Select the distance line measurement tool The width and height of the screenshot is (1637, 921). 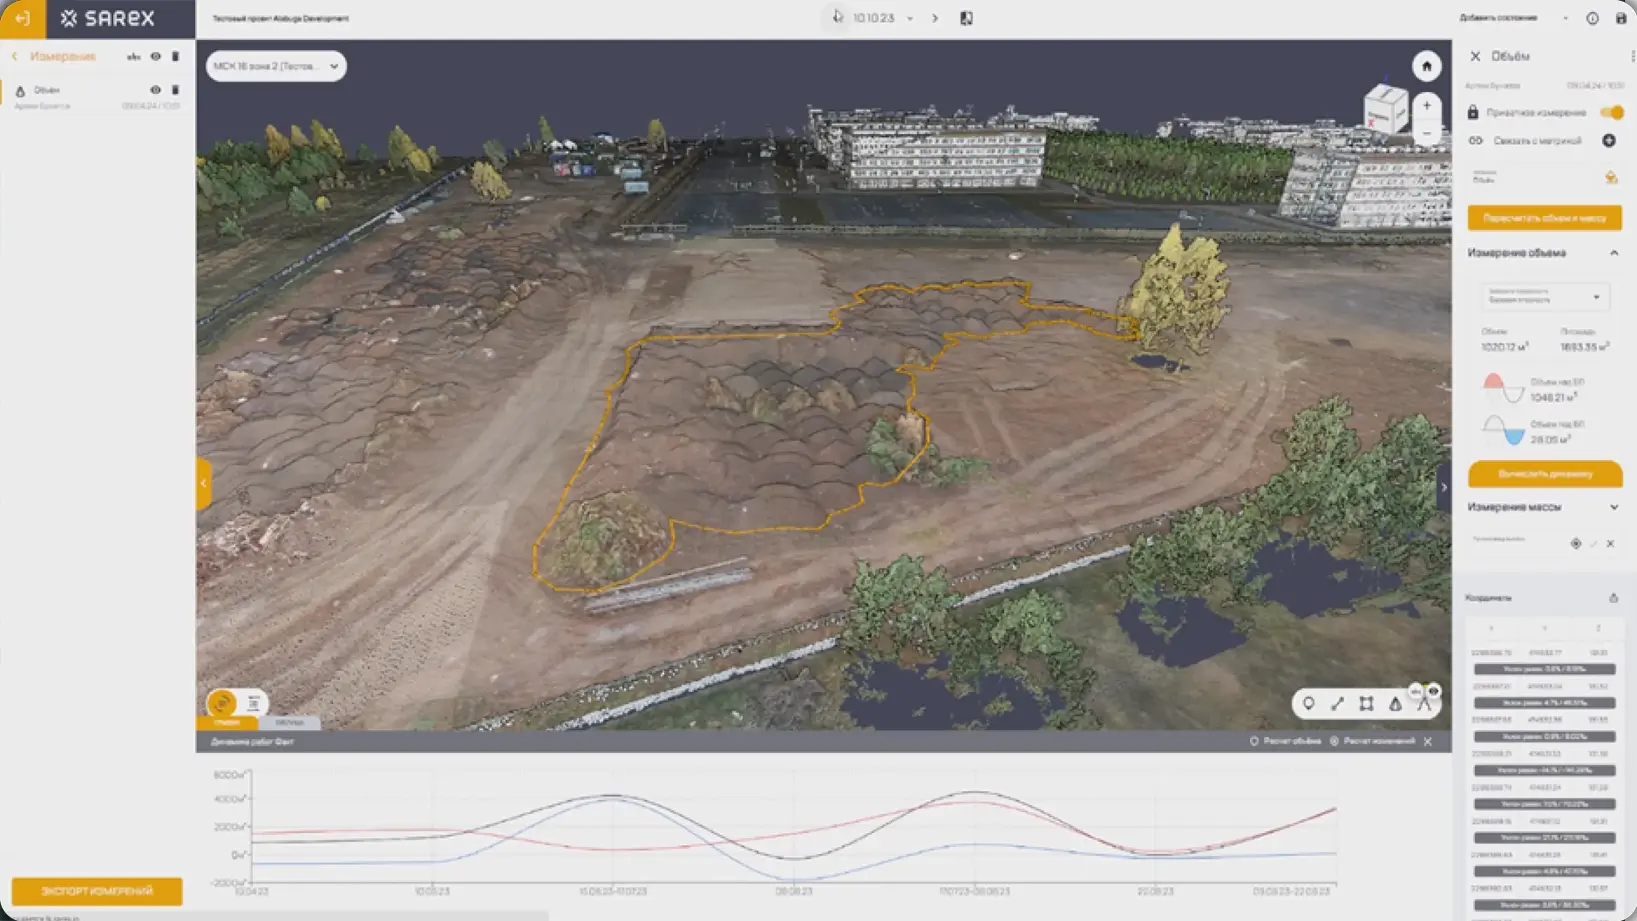tap(1337, 704)
